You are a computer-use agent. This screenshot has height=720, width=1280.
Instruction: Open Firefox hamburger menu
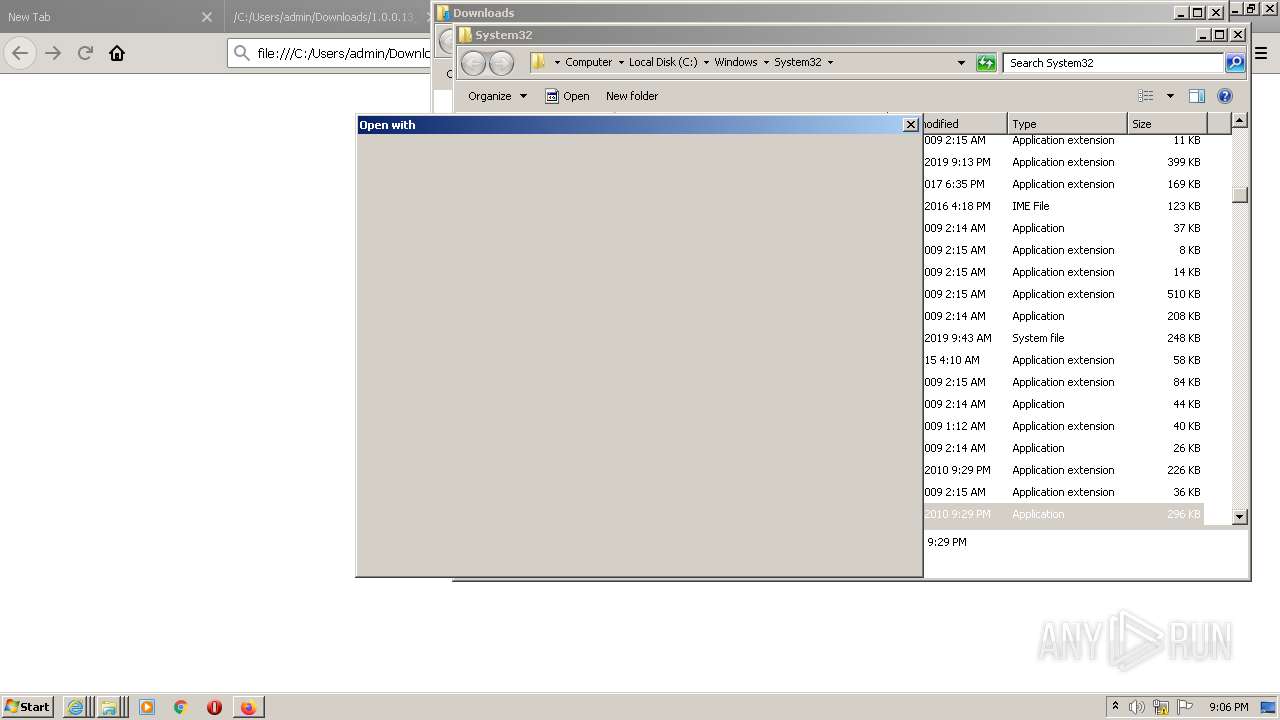(x=1262, y=53)
